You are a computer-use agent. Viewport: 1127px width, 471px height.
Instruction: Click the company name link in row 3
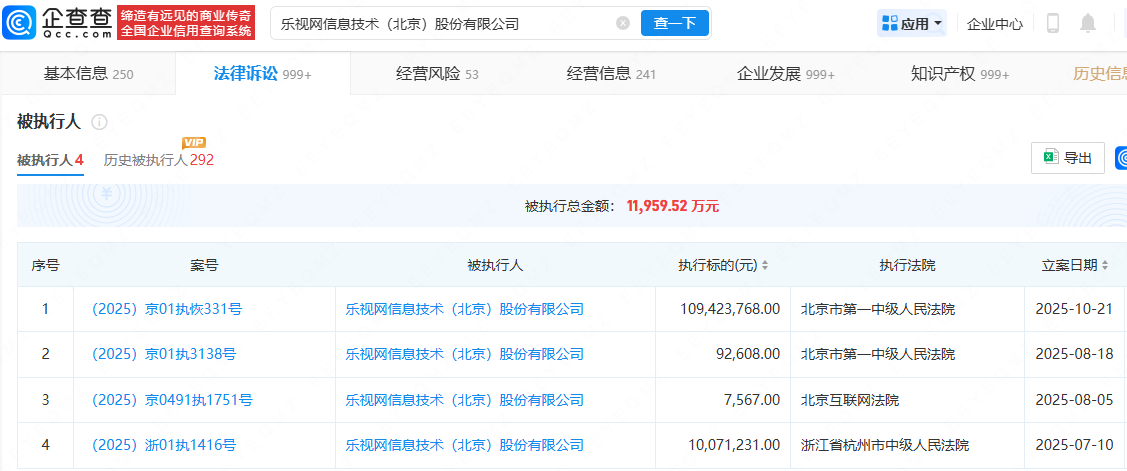(x=464, y=400)
